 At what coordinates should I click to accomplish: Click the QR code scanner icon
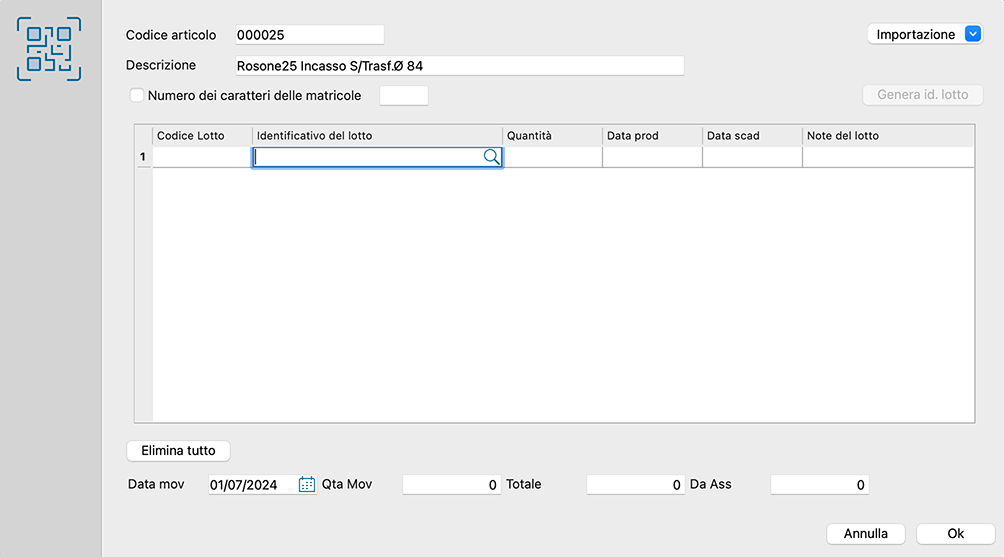48,49
